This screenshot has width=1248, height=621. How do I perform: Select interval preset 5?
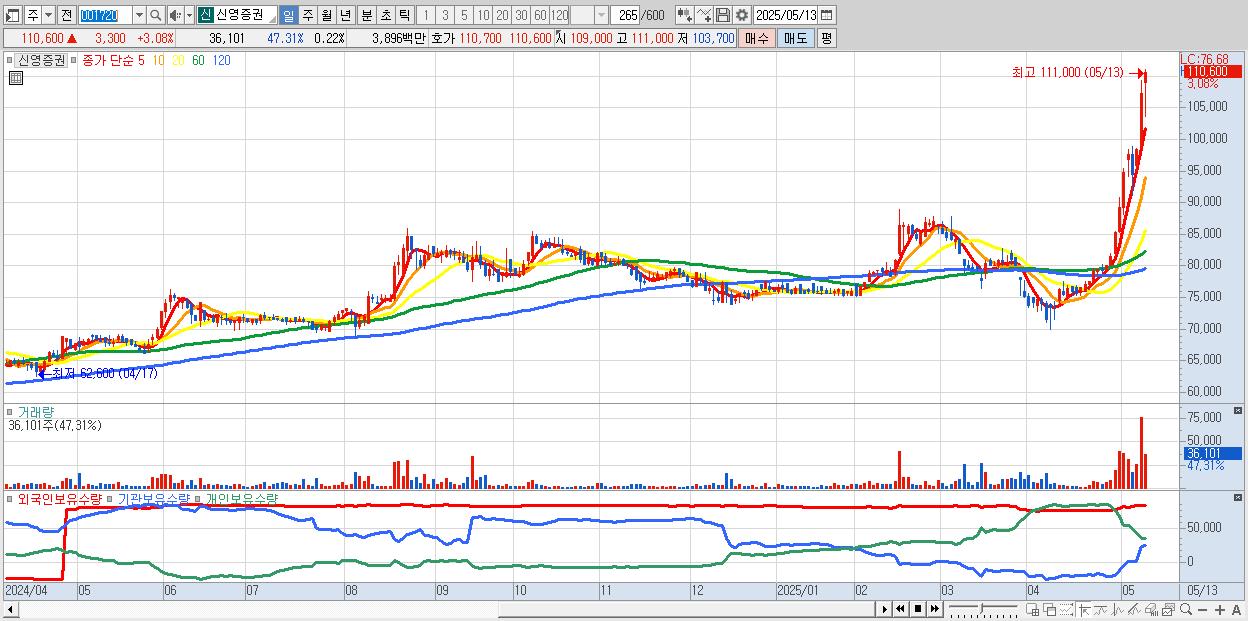tap(464, 15)
